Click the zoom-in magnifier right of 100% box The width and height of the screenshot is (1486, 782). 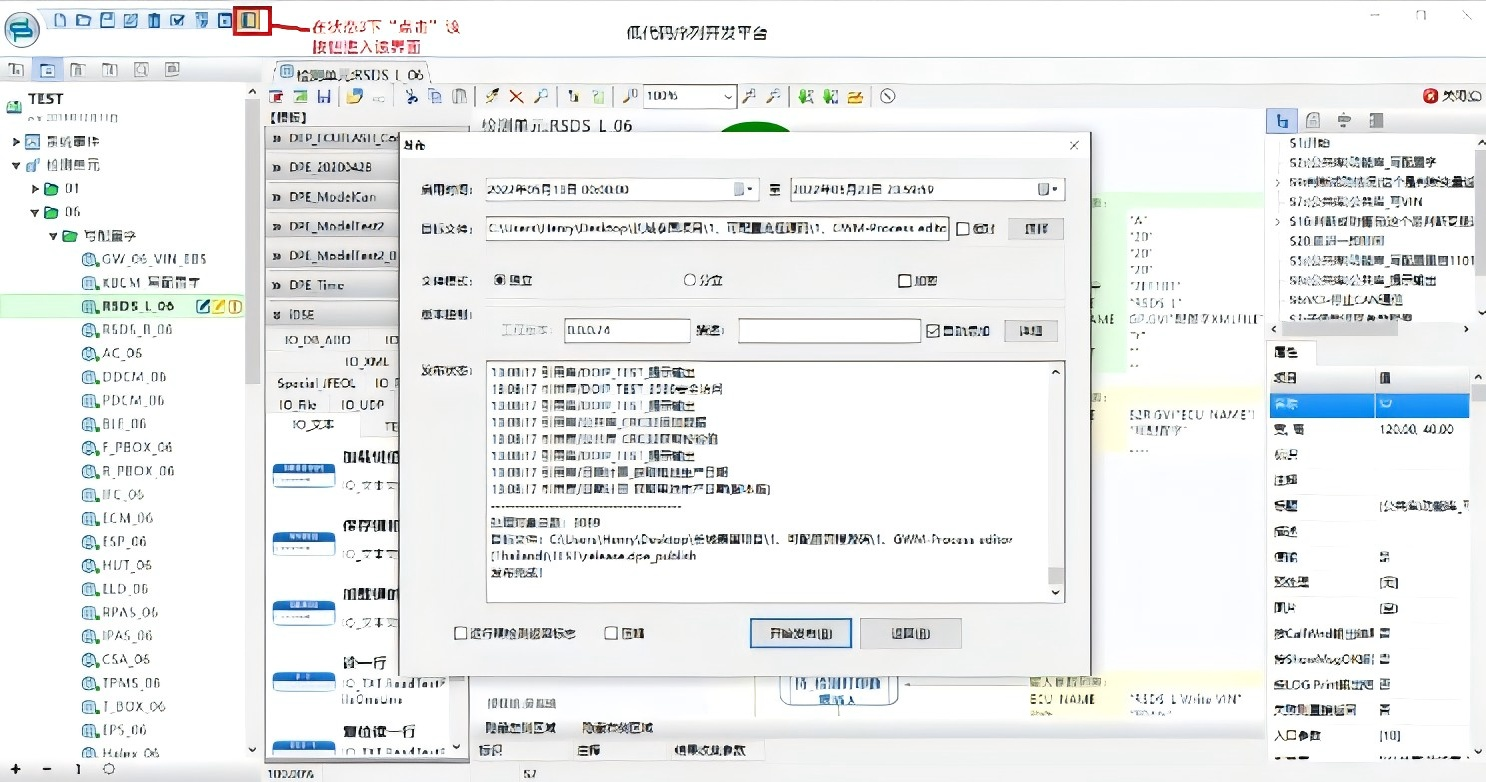coord(749,97)
